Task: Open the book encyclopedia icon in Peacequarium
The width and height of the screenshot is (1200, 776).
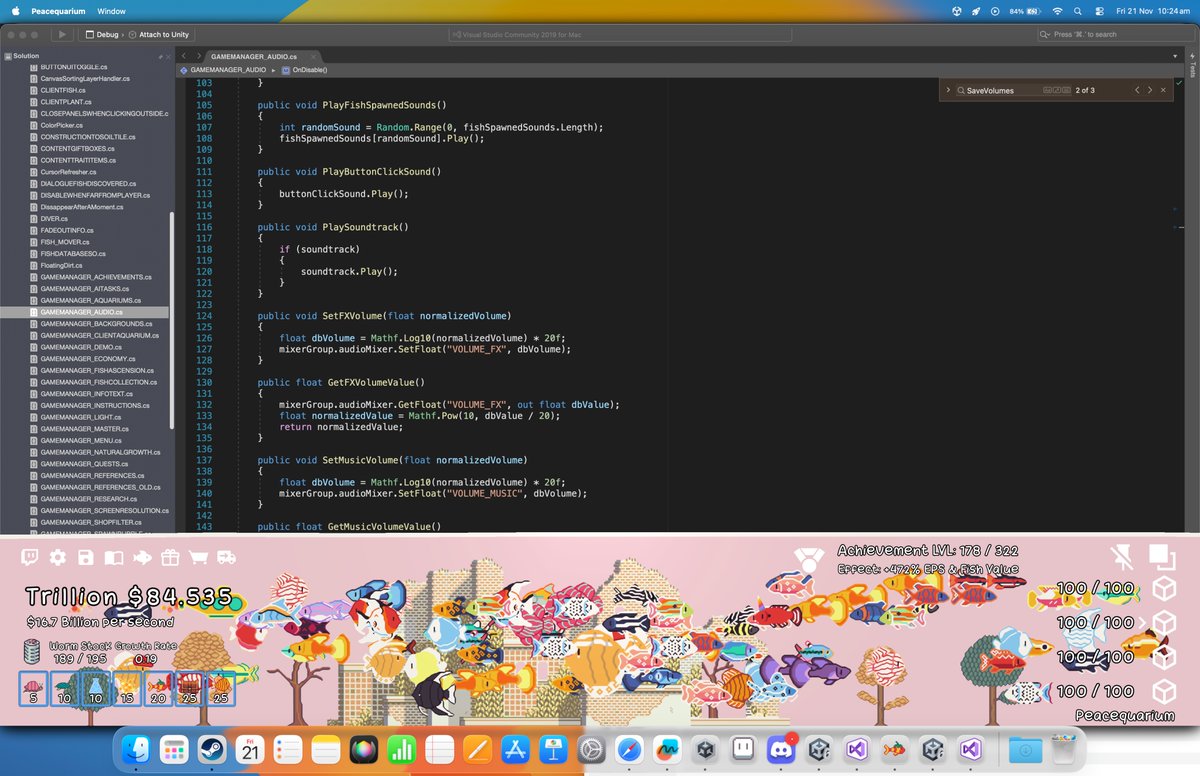Action: point(114,558)
